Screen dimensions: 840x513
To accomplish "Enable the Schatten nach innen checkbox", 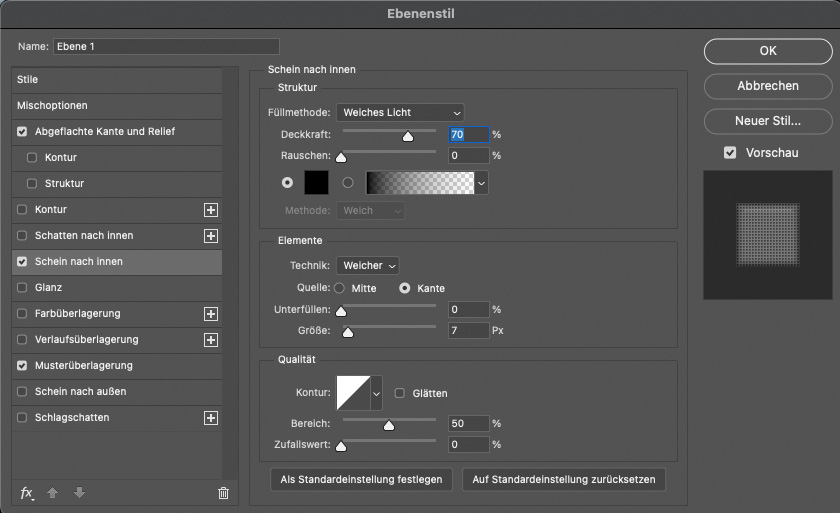I will [22, 236].
